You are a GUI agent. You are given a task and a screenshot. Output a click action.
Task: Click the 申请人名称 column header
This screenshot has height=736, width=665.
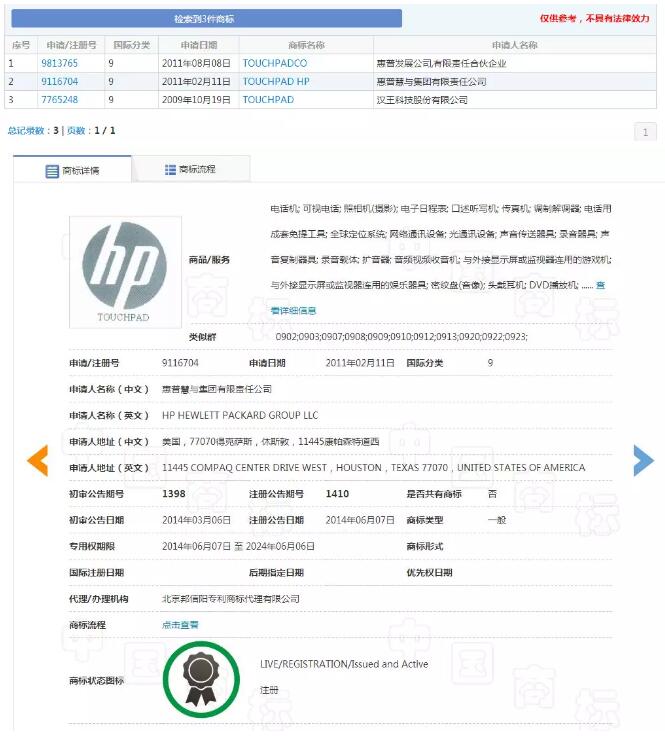(515, 45)
